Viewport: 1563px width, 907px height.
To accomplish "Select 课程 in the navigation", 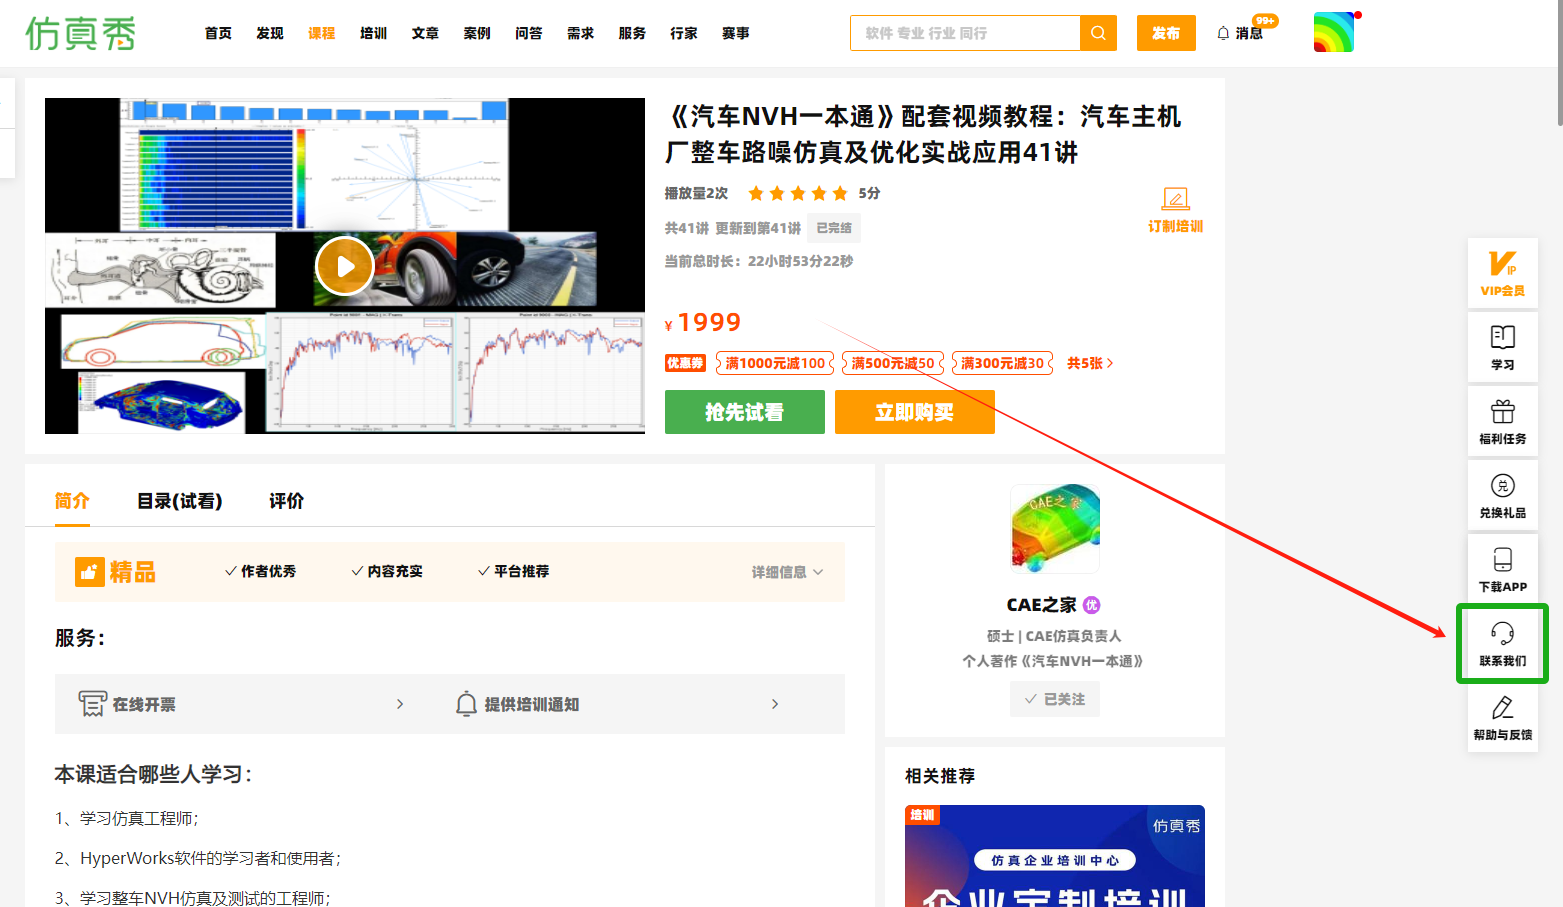I will 322,33.
